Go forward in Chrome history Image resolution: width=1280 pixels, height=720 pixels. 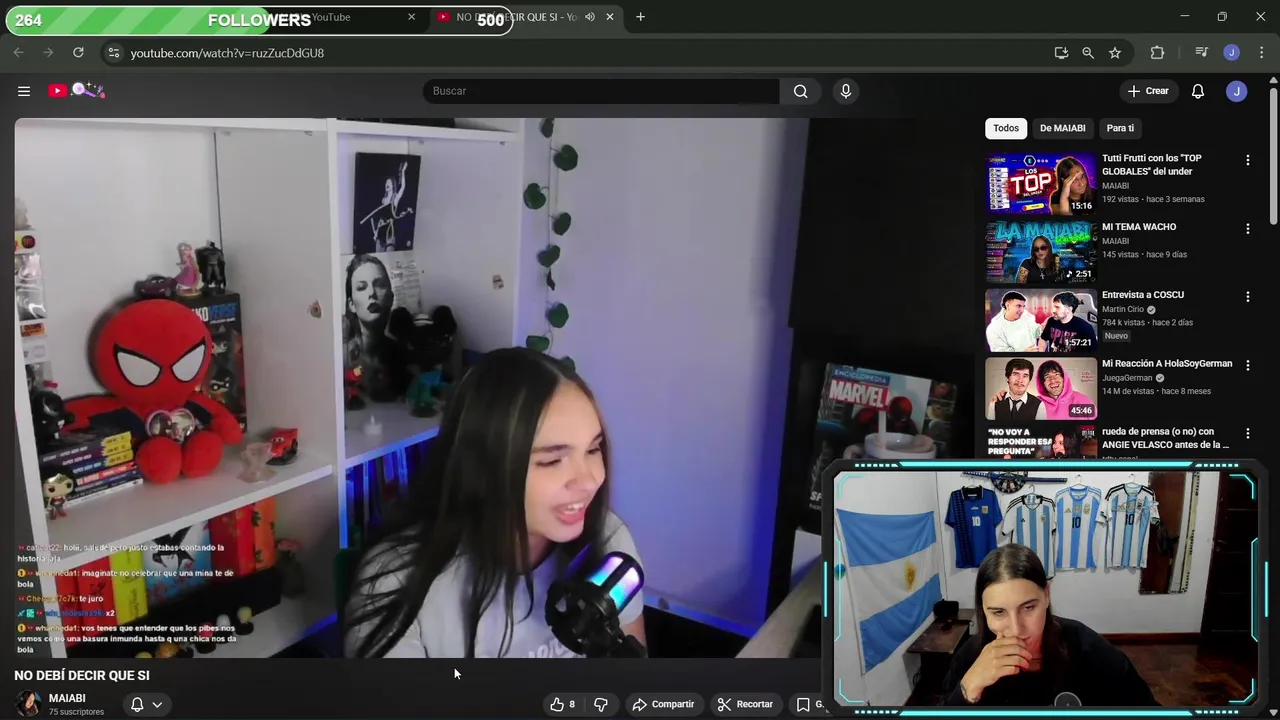coord(48,53)
